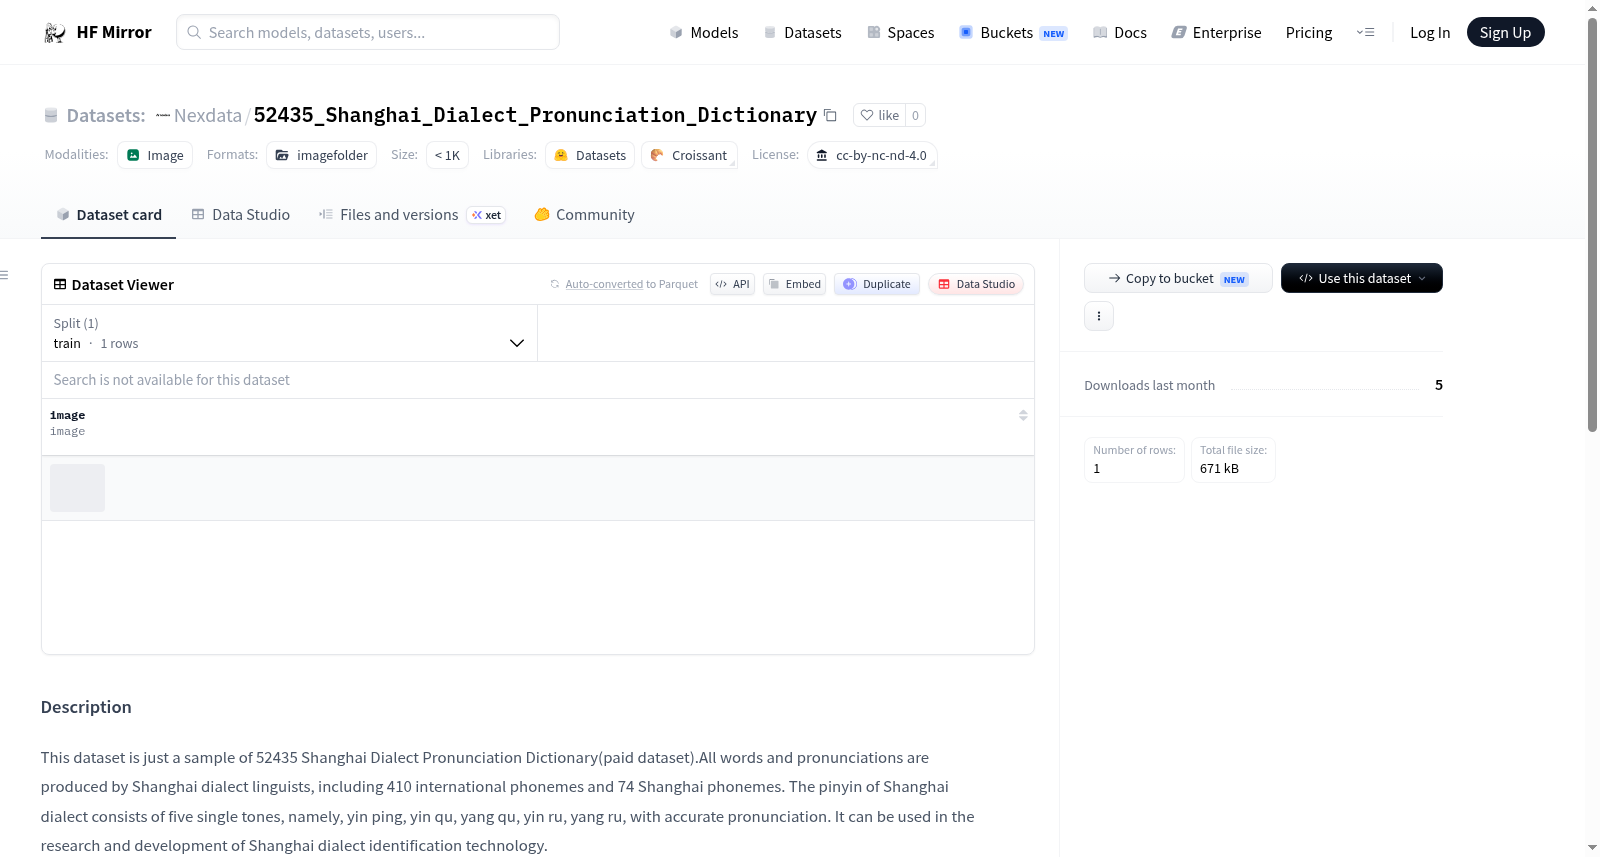Switch to the Files and versions tab
The image size is (1600, 857).
click(412, 214)
